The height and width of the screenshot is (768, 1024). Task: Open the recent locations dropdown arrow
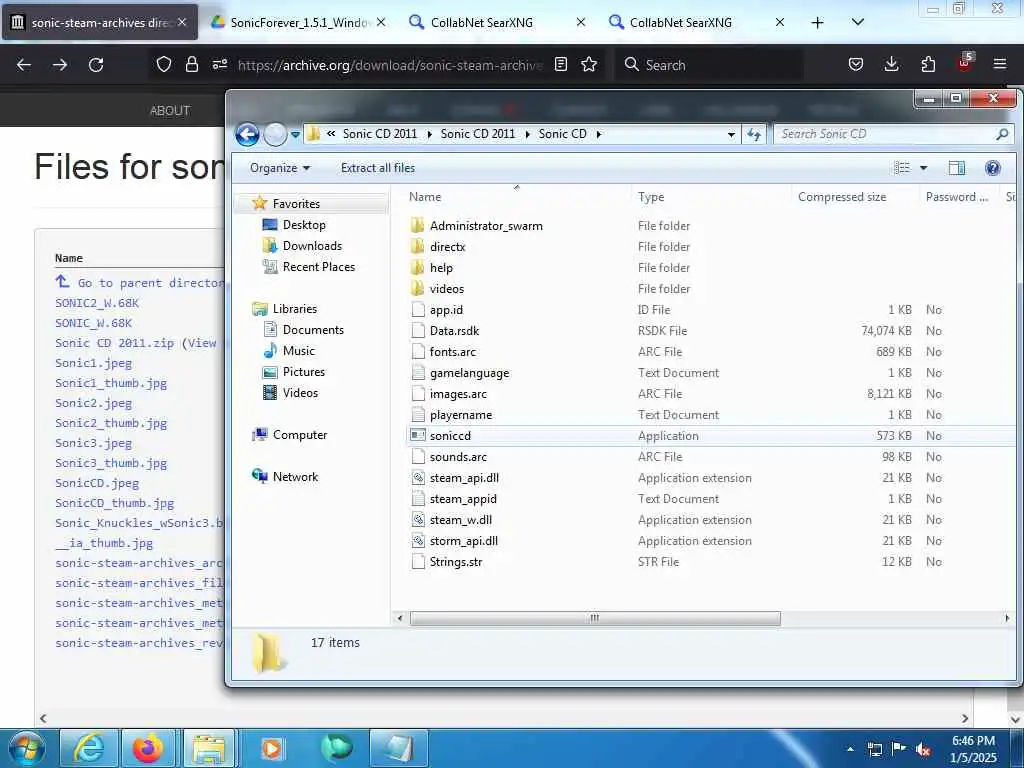(295, 135)
